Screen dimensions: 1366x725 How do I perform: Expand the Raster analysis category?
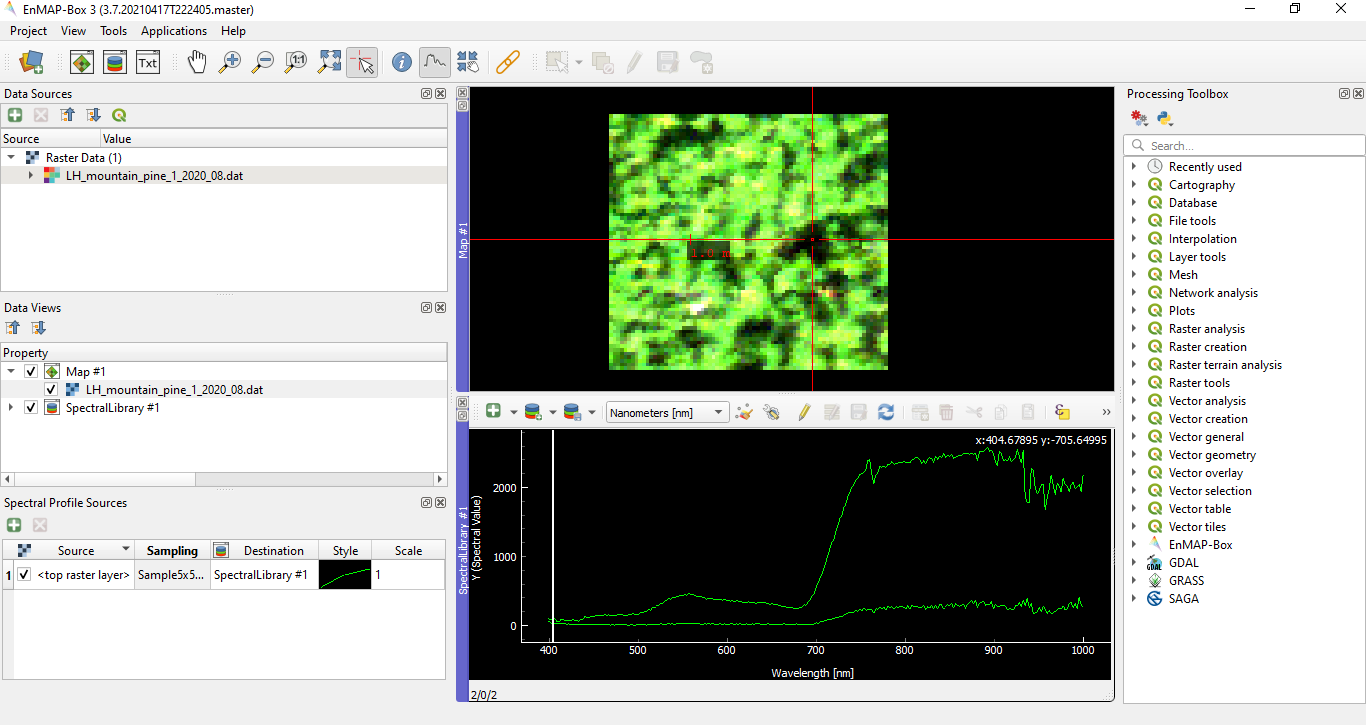[1133, 328]
